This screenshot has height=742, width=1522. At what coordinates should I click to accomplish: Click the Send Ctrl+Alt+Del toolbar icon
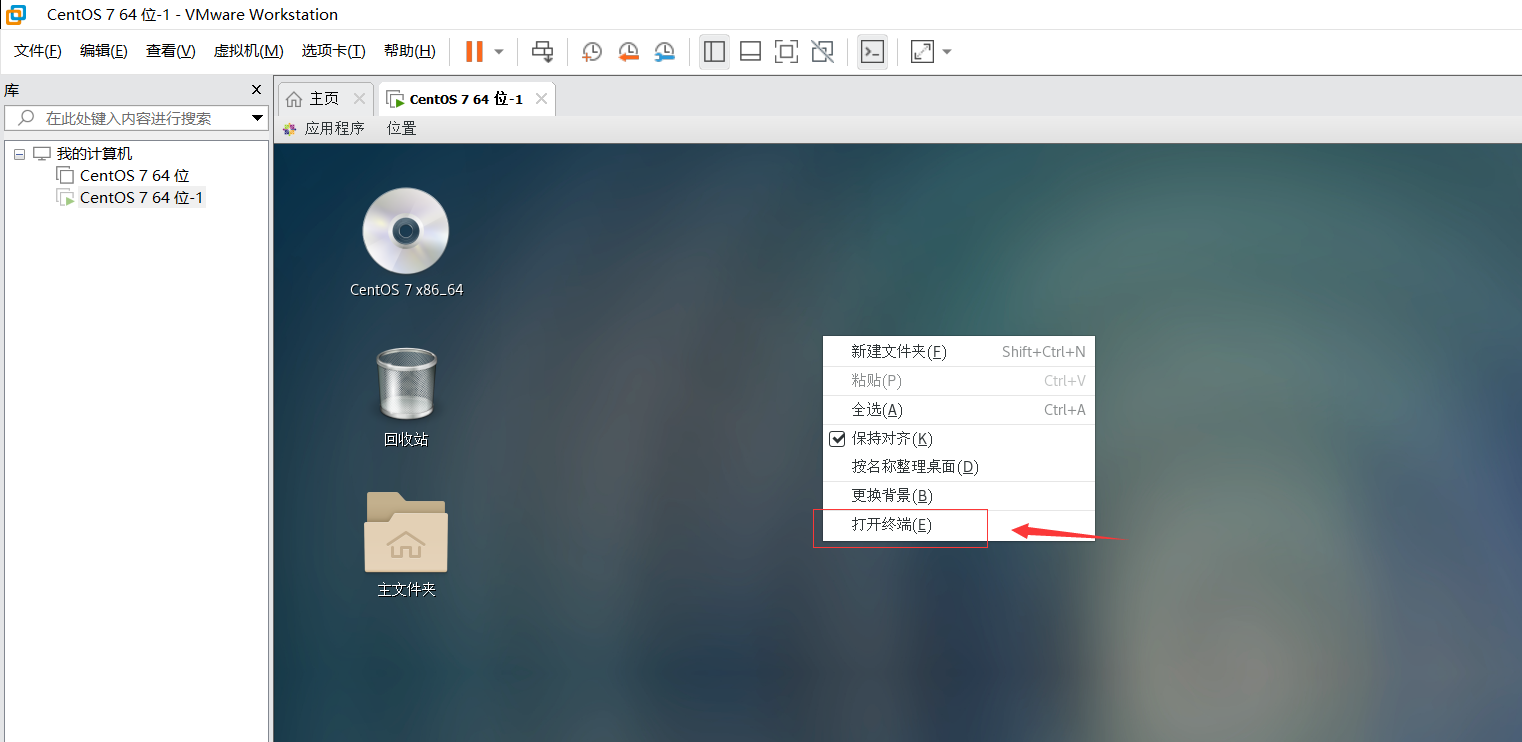click(x=542, y=51)
